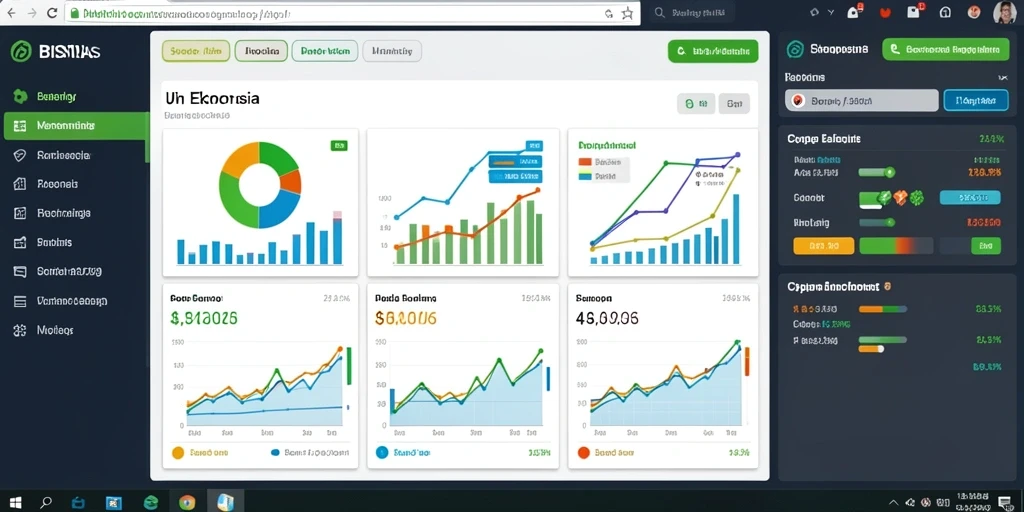Open Windows Start menu from the taskbar
Viewport: 1024px width, 512px height.
16,502
